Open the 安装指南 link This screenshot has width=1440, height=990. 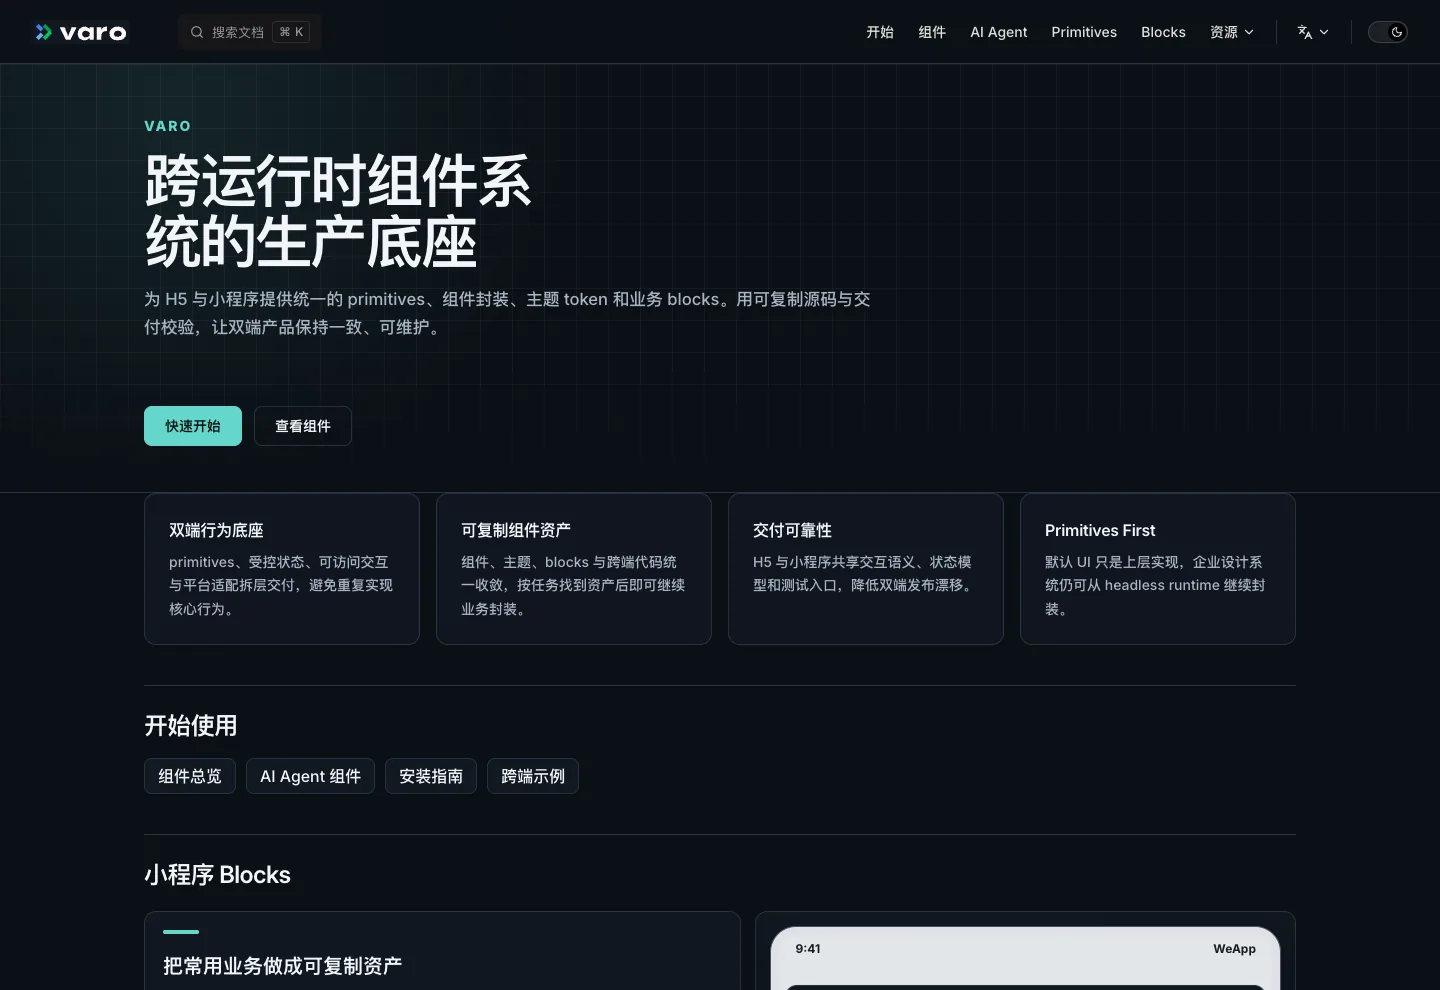tap(431, 776)
